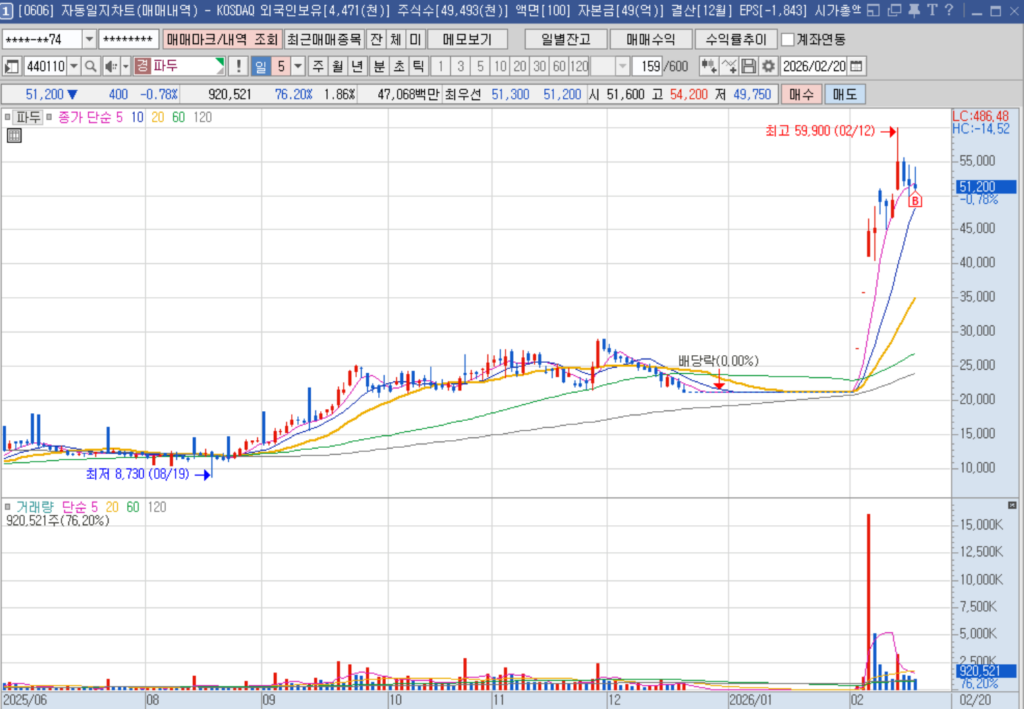Click the account password input field
This screenshot has width=1024, height=709.
click(128, 40)
